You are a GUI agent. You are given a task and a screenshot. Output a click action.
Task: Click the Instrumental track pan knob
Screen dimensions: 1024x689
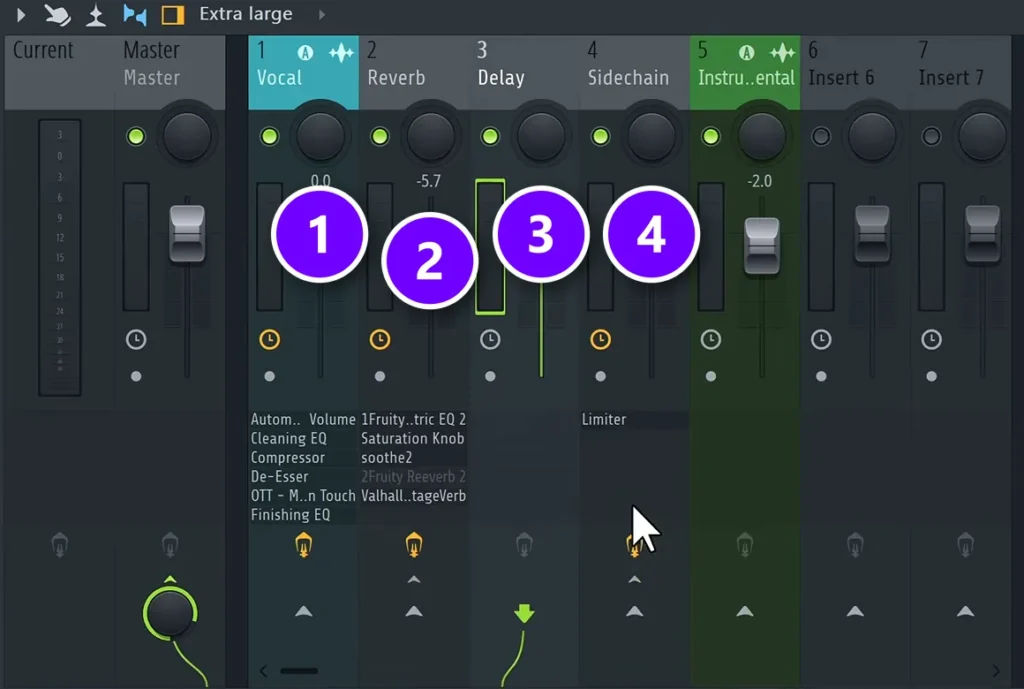pyautogui.click(x=761, y=136)
